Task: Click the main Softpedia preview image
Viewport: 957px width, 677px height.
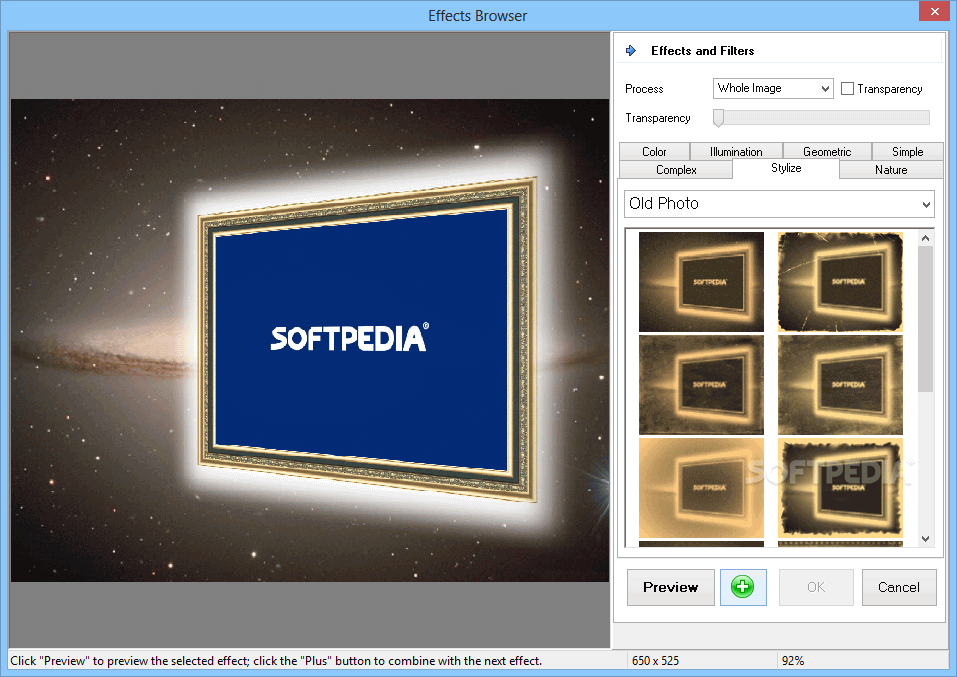Action: pos(310,340)
